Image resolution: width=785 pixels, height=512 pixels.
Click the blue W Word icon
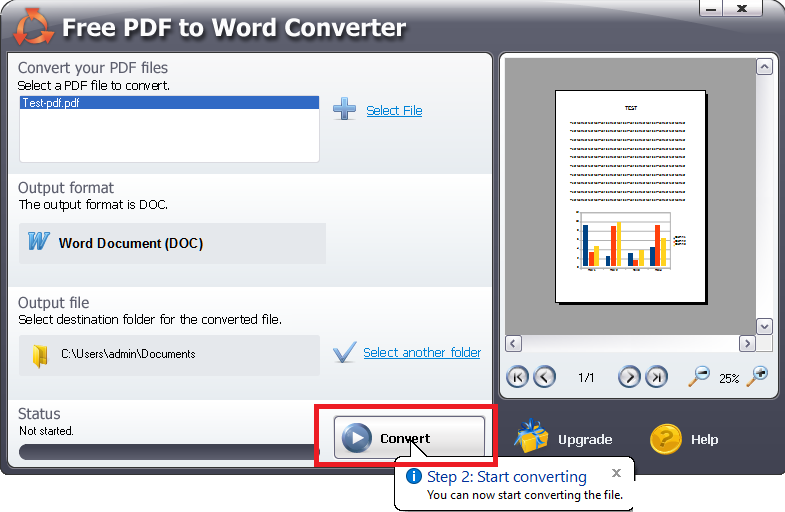(x=39, y=241)
